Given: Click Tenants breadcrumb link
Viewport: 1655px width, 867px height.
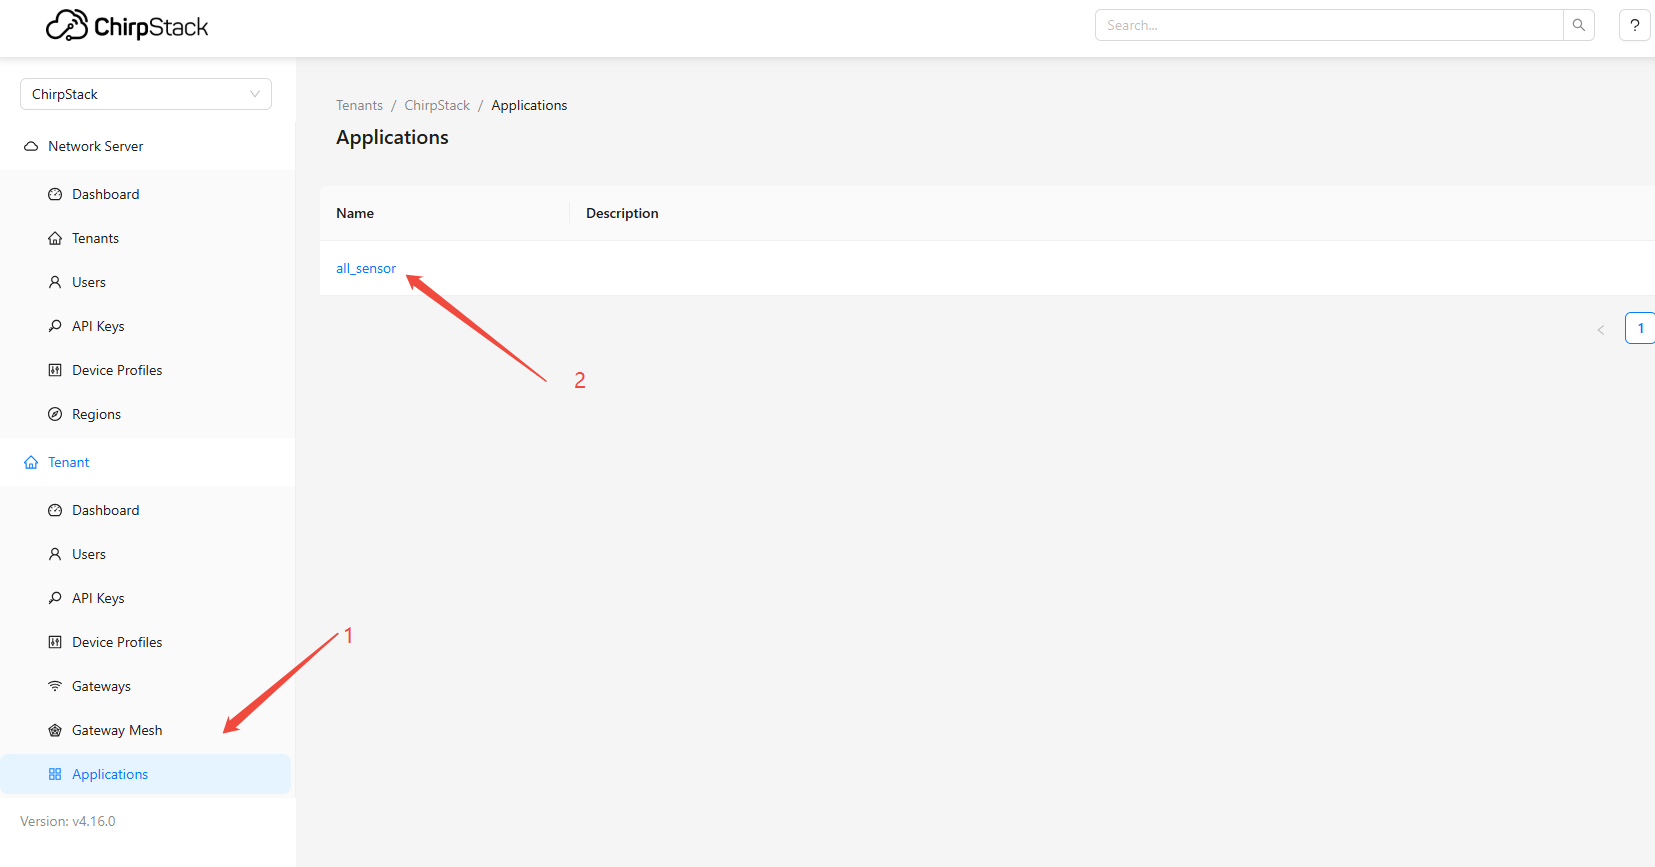Looking at the screenshot, I should click(x=359, y=105).
